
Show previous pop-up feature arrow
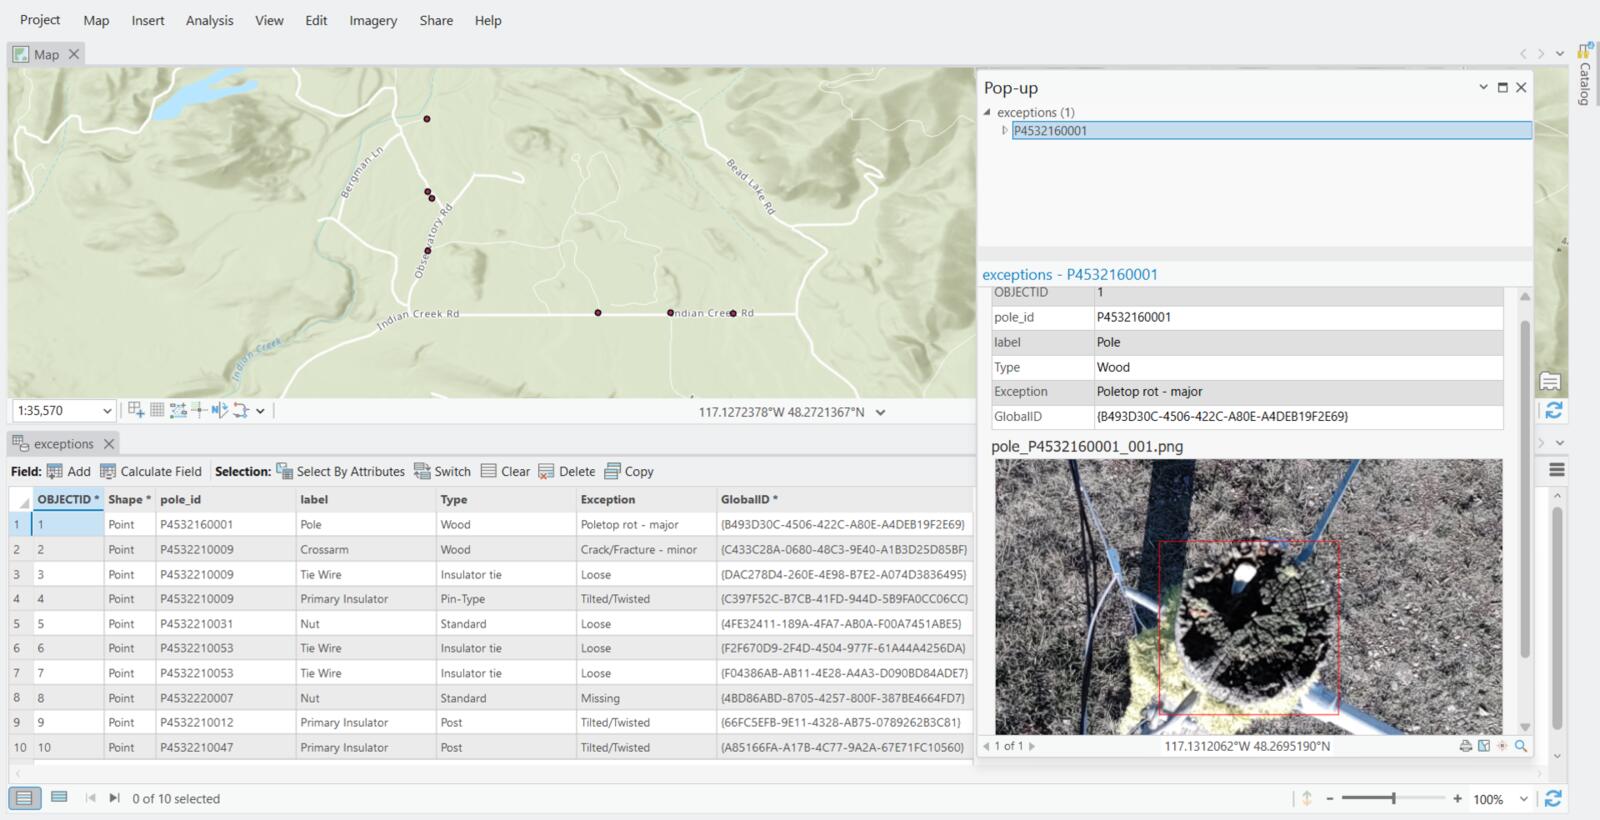pos(986,746)
